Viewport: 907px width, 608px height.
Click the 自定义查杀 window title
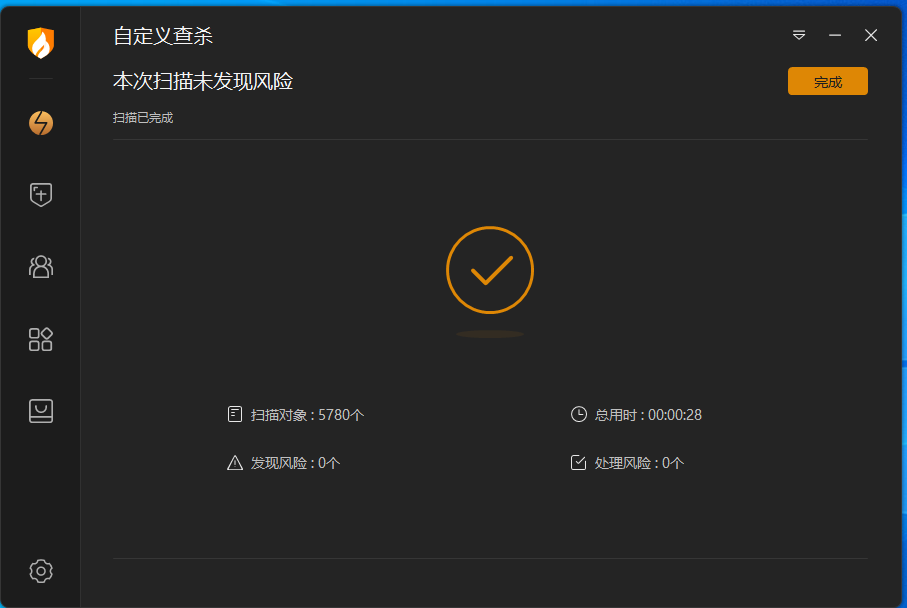pyautogui.click(x=163, y=36)
